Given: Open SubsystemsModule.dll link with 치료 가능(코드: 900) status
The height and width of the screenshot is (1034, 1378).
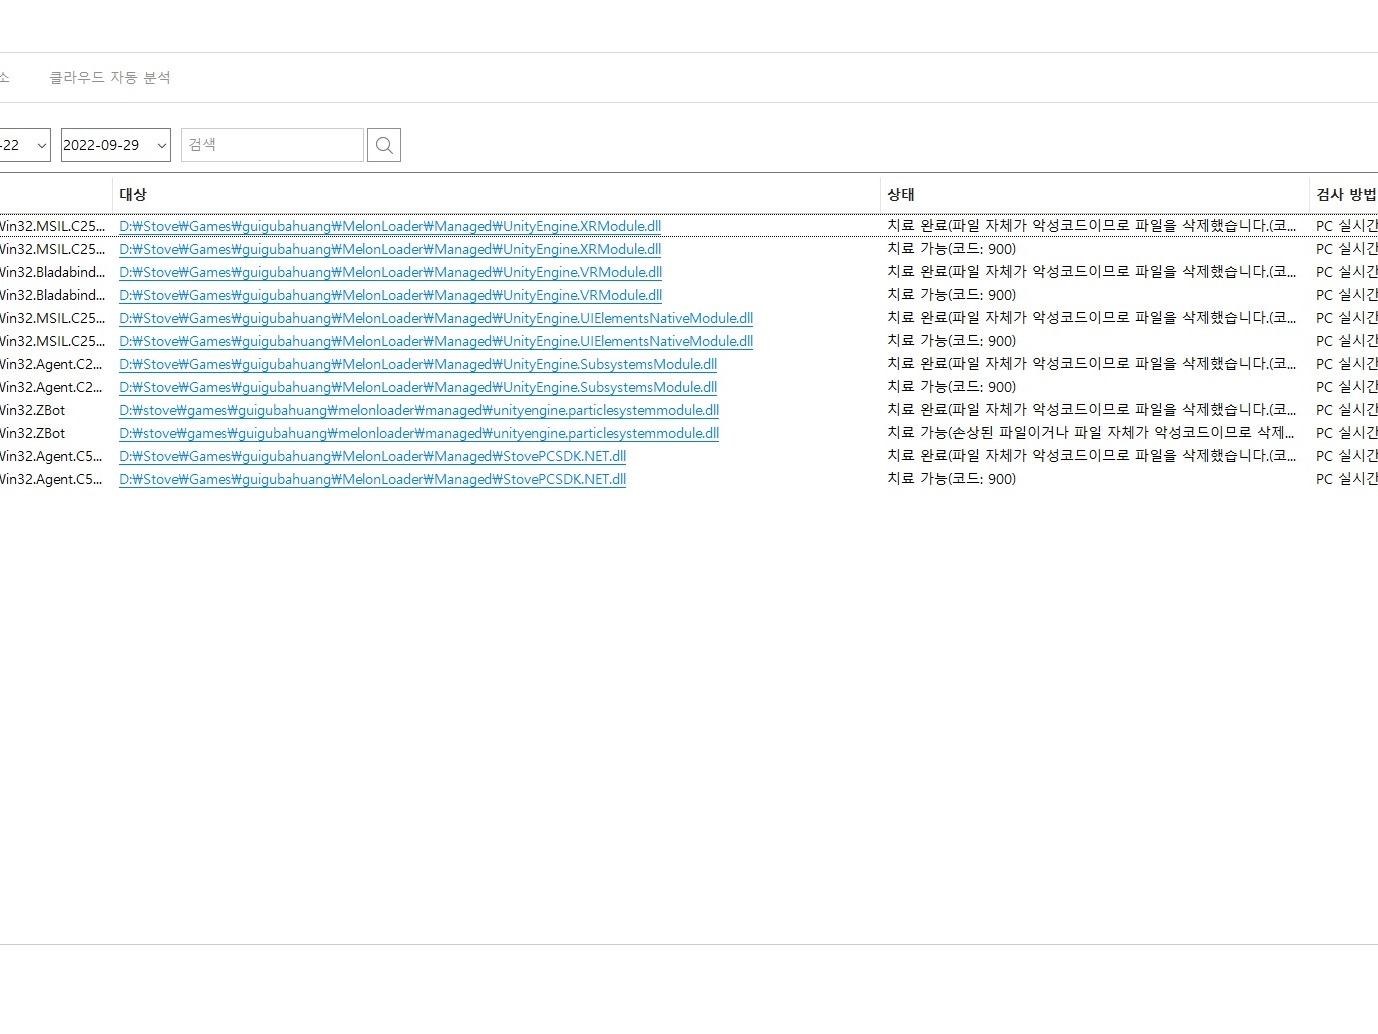Looking at the screenshot, I should coord(418,387).
